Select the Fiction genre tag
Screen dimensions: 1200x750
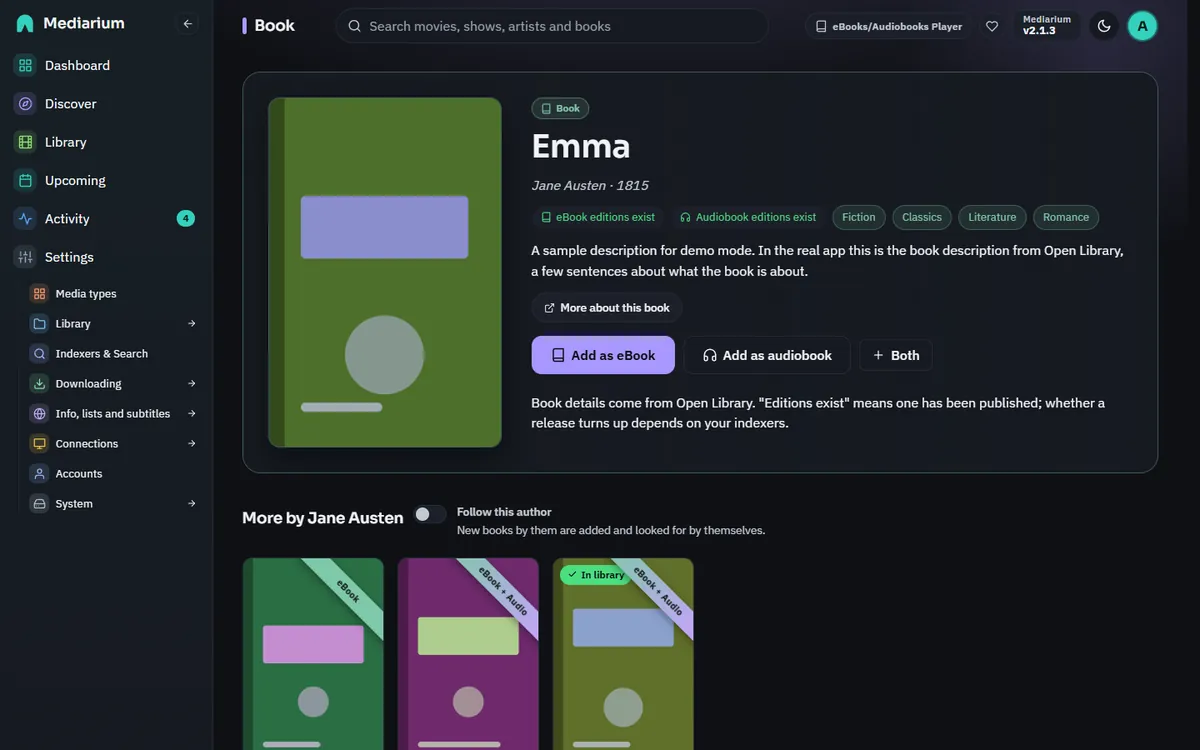coord(859,217)
